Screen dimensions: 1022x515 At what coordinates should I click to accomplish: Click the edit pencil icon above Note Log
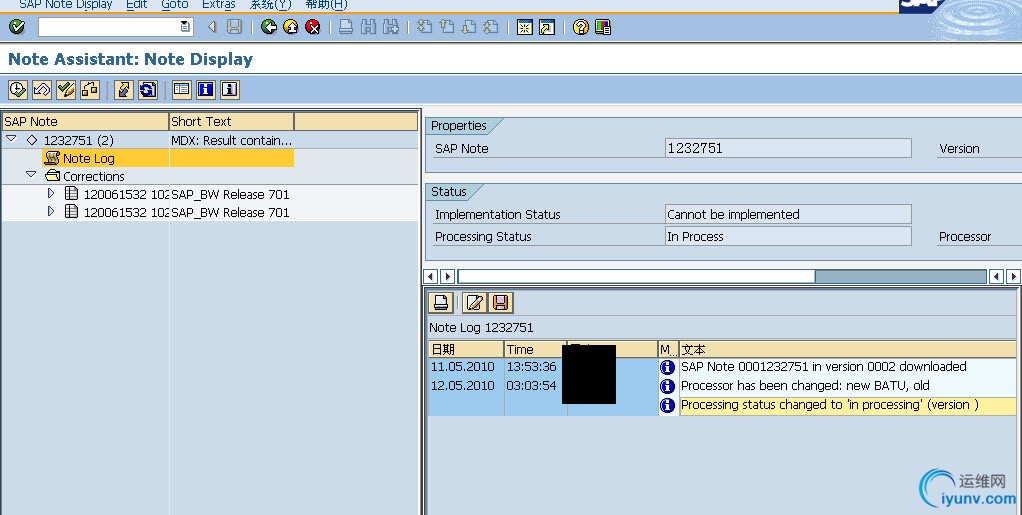[x=476, y=303]
